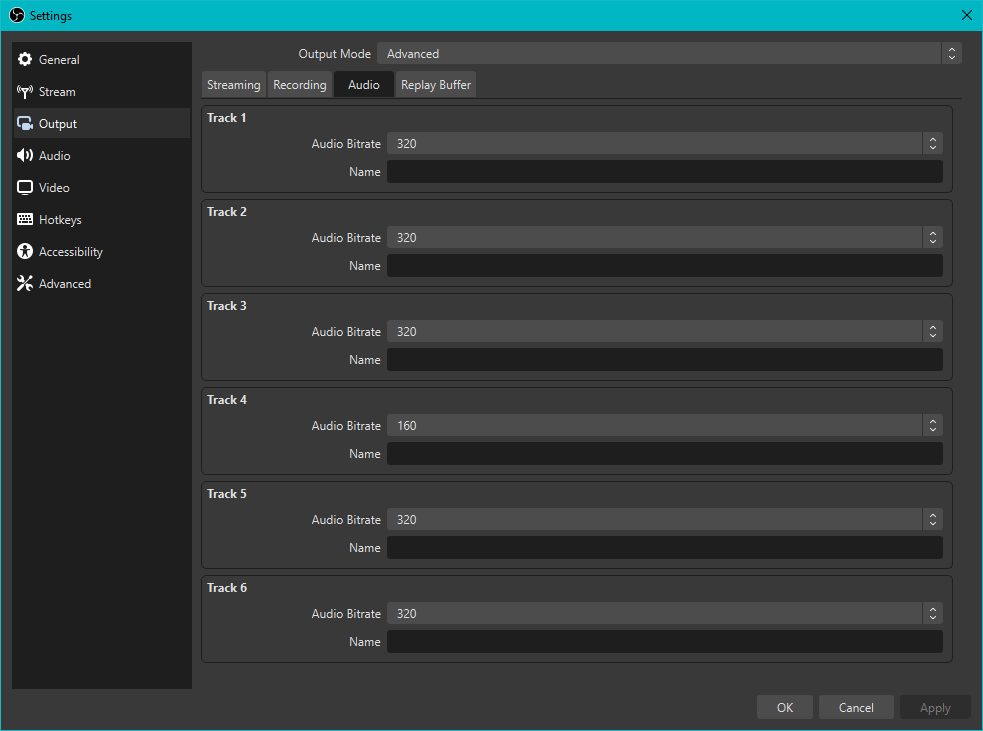This screenshot has width=983, height=731.
Task: Expand the Output Mode dropdown
Action: click(x=668, y=54)
